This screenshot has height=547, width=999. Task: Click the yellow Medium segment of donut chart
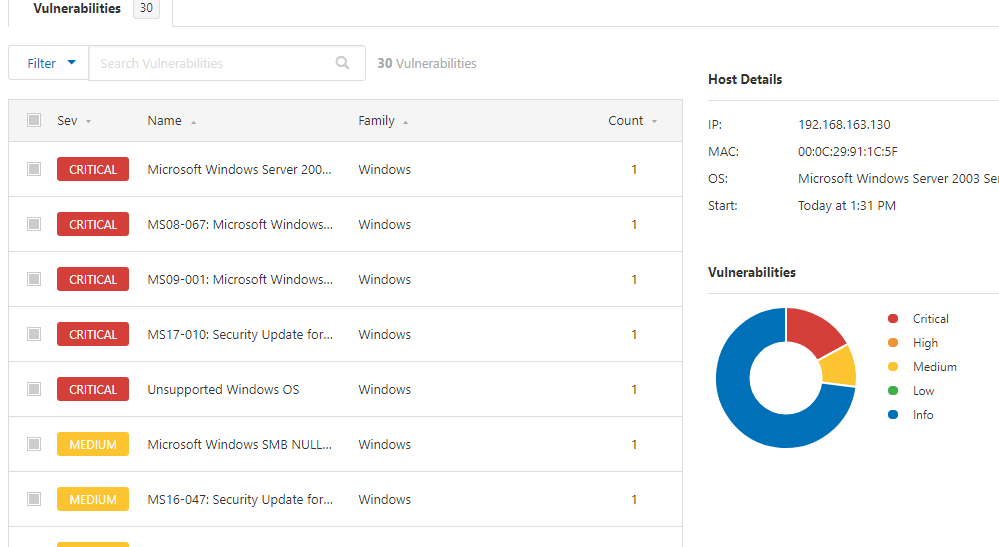pos(839,367)
